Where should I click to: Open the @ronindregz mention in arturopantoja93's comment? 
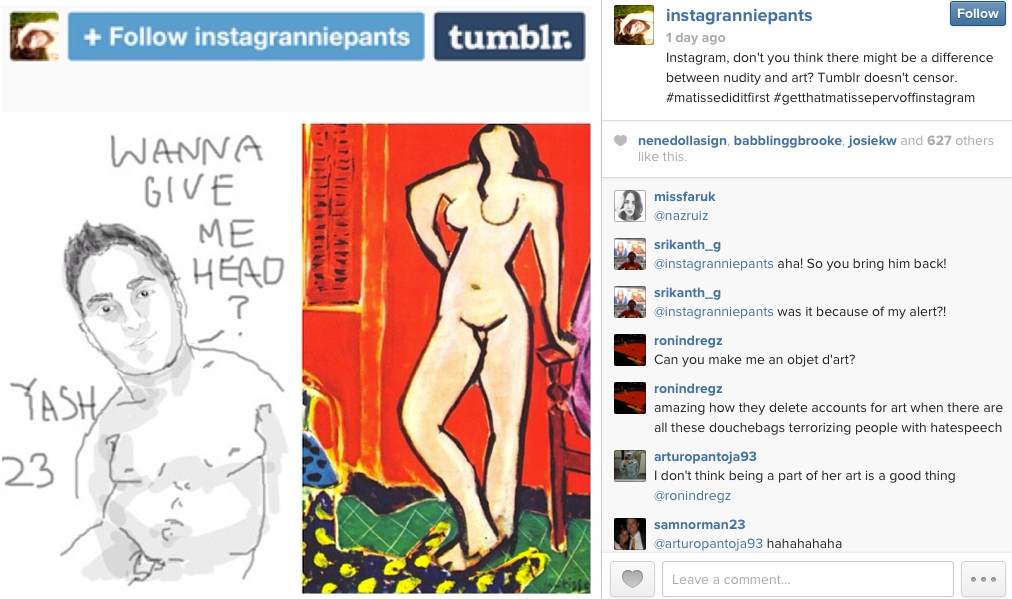[x=693, y=496]
